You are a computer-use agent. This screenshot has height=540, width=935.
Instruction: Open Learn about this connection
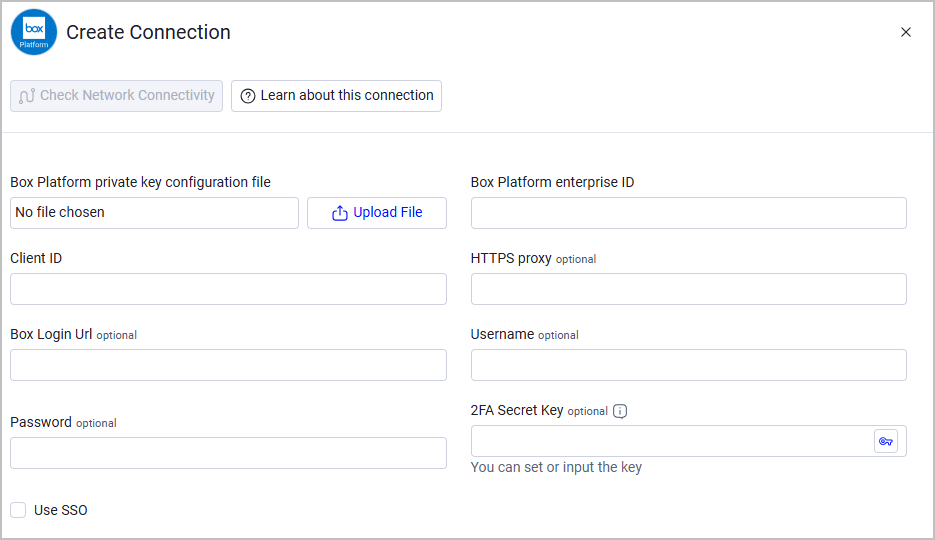click(336, 96)
